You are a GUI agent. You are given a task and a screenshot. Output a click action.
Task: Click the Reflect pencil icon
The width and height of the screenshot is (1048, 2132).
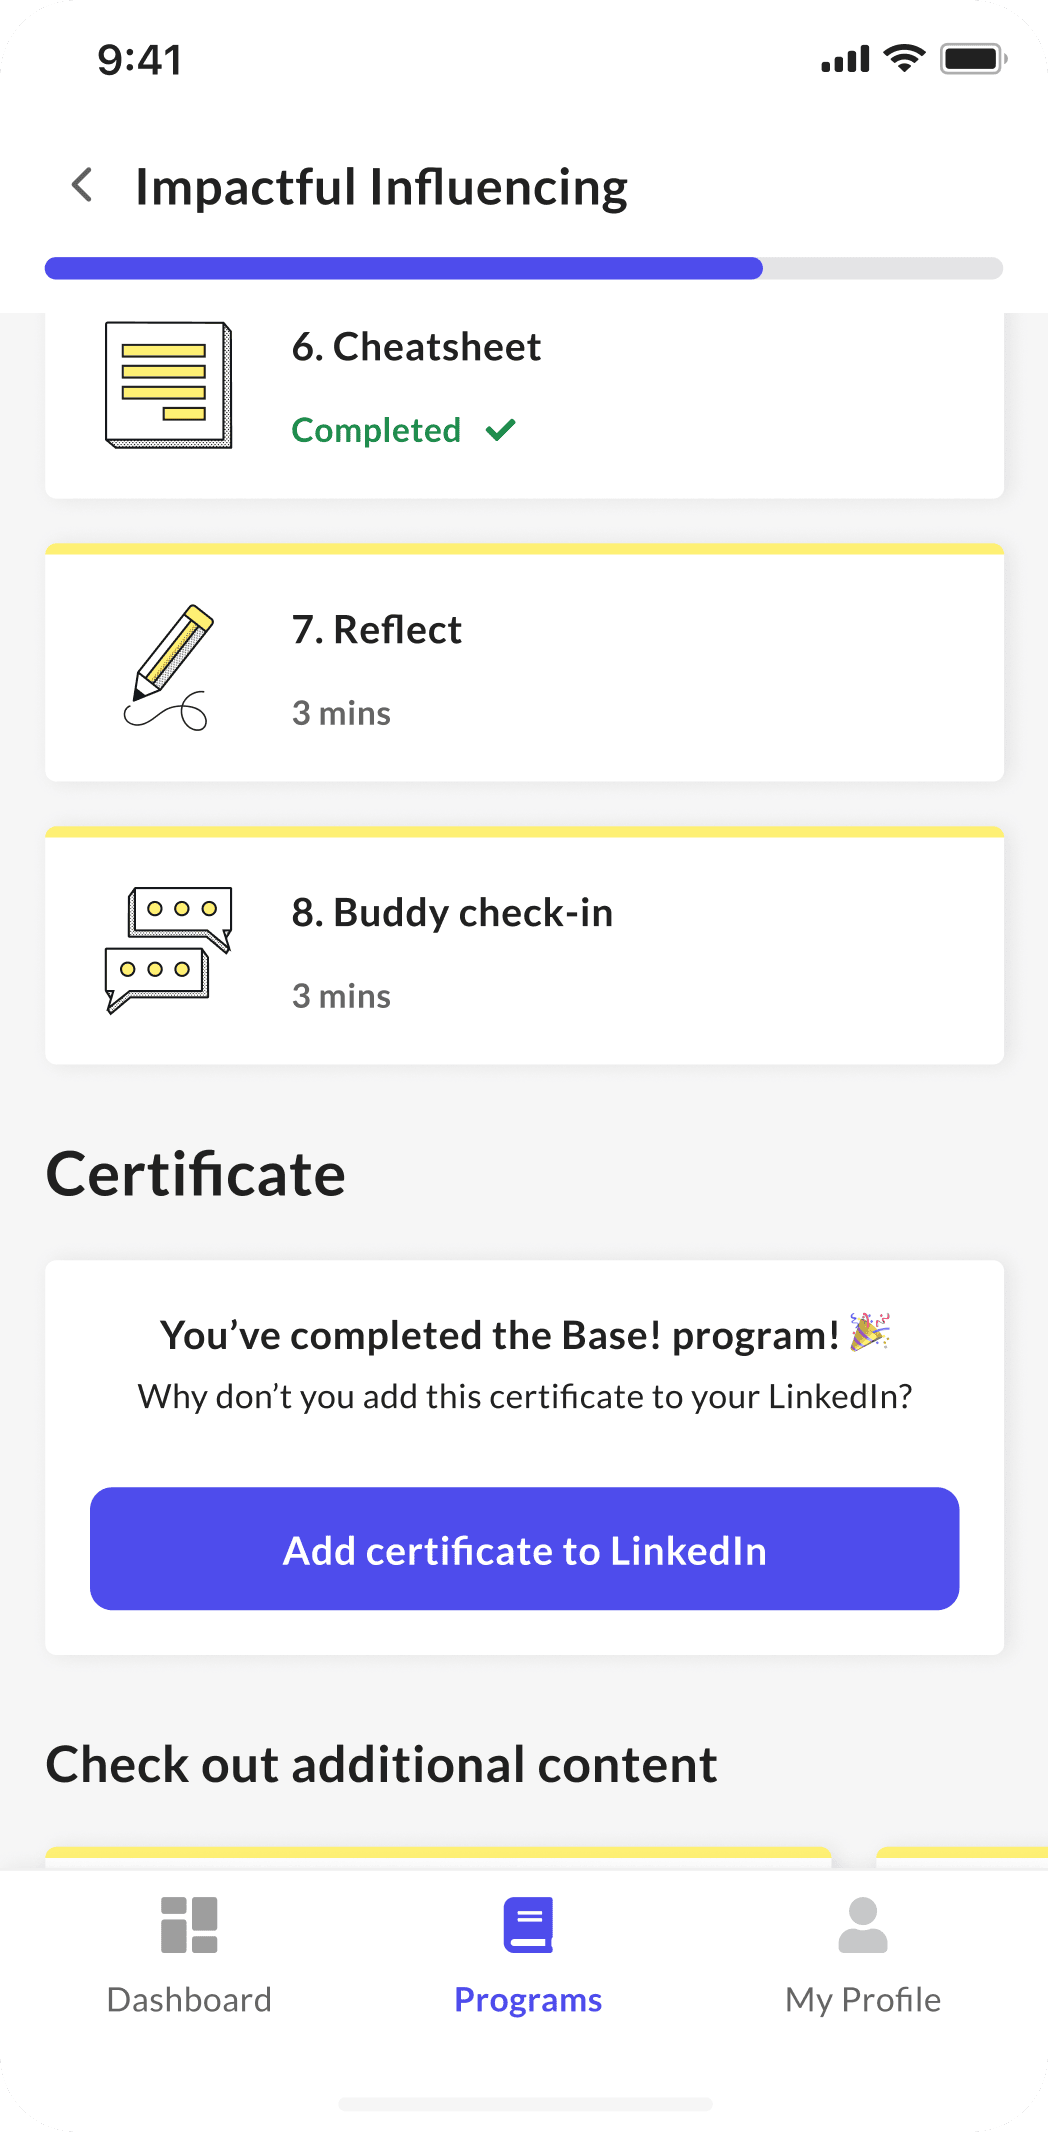pyautogui.click(x=170, y=667)
